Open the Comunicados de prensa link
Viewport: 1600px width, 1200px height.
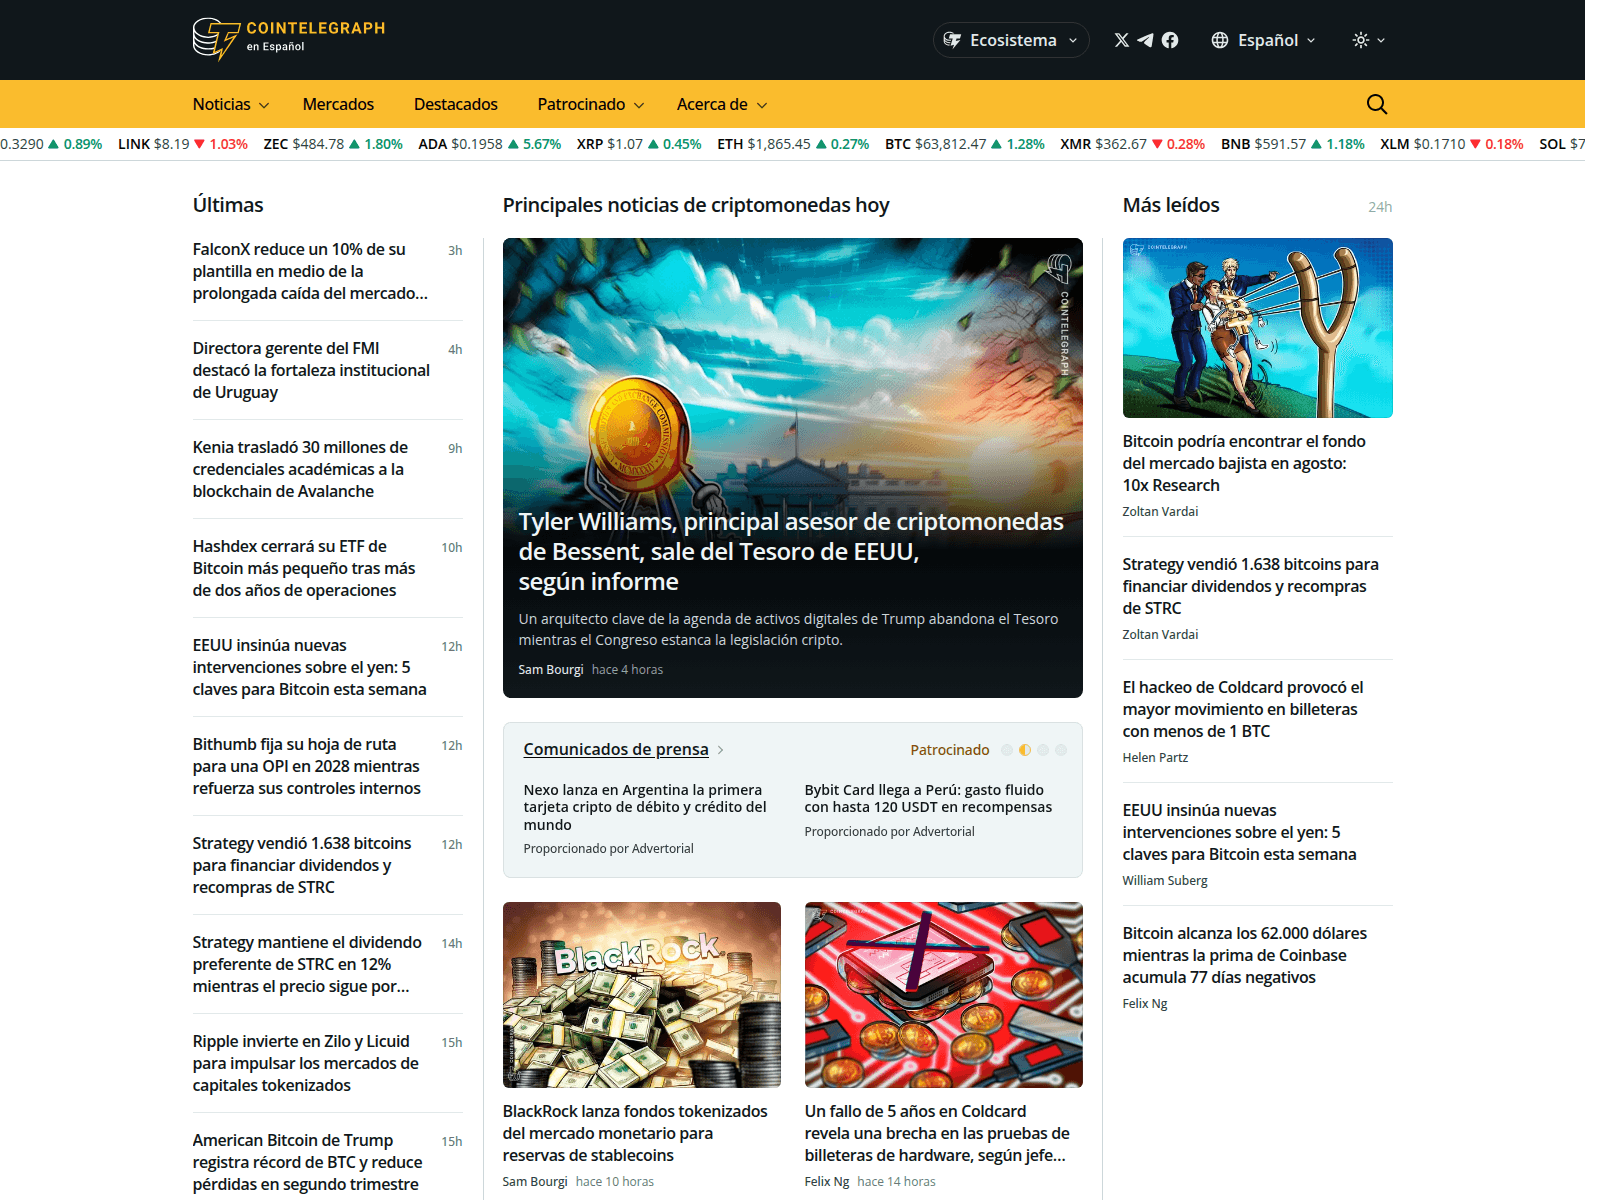pos(616,749)
